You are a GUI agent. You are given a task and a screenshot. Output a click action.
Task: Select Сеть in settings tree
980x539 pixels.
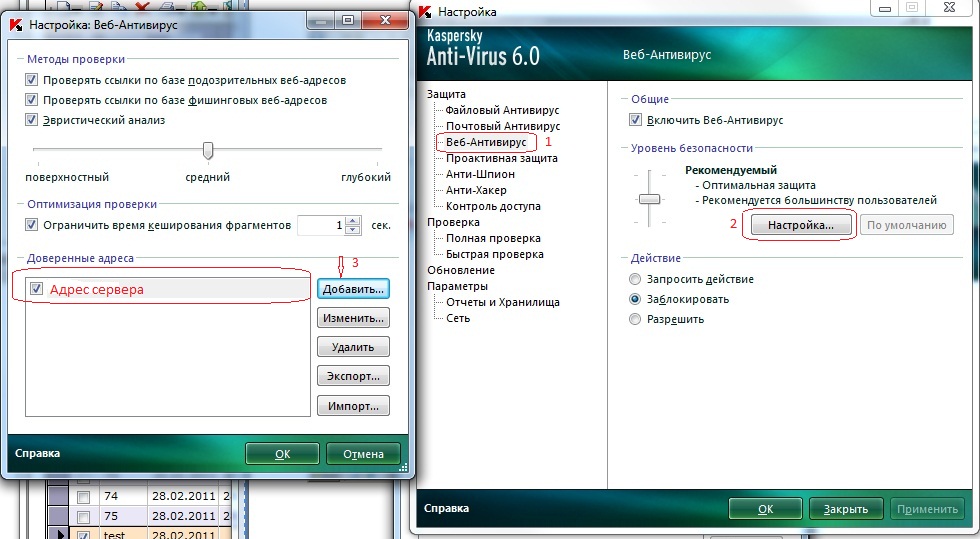[x=458, y=318]
